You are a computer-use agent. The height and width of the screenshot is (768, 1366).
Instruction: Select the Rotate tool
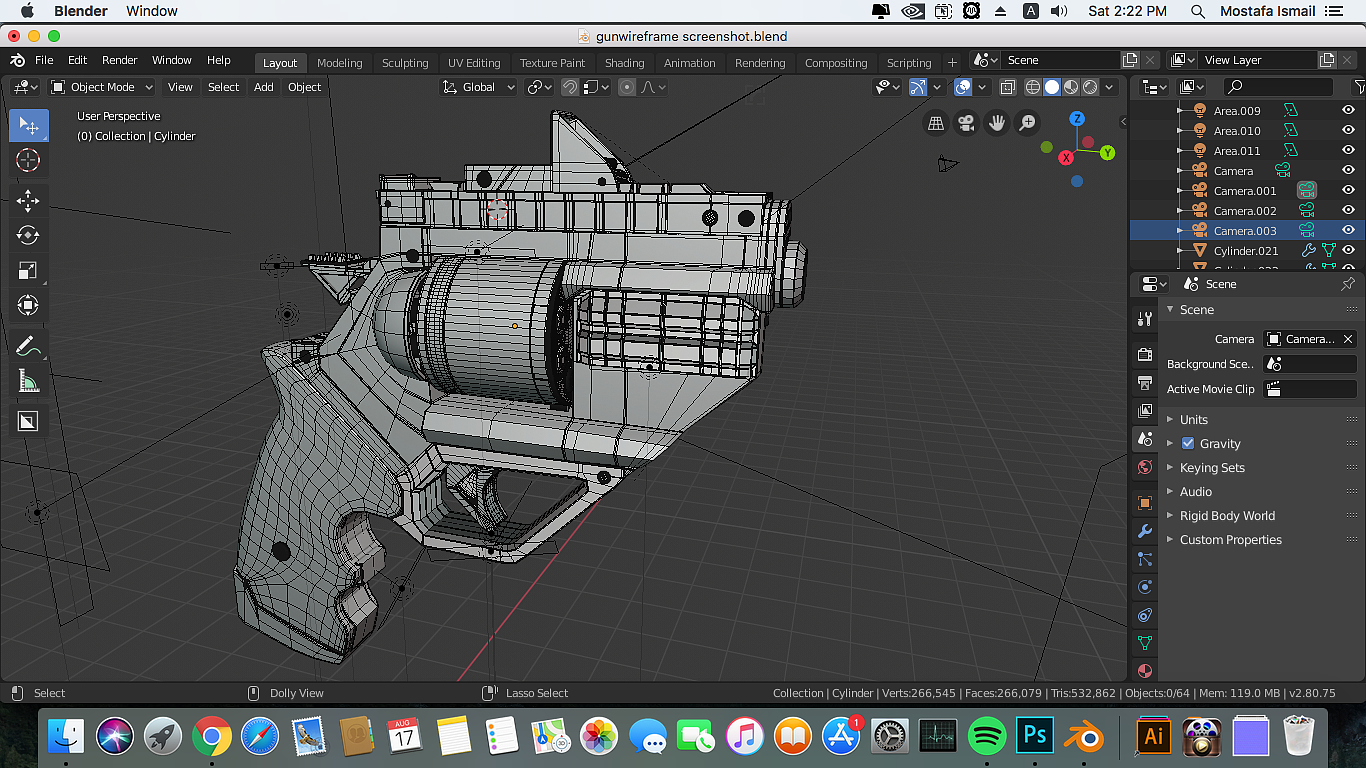(x=28, y=236)
